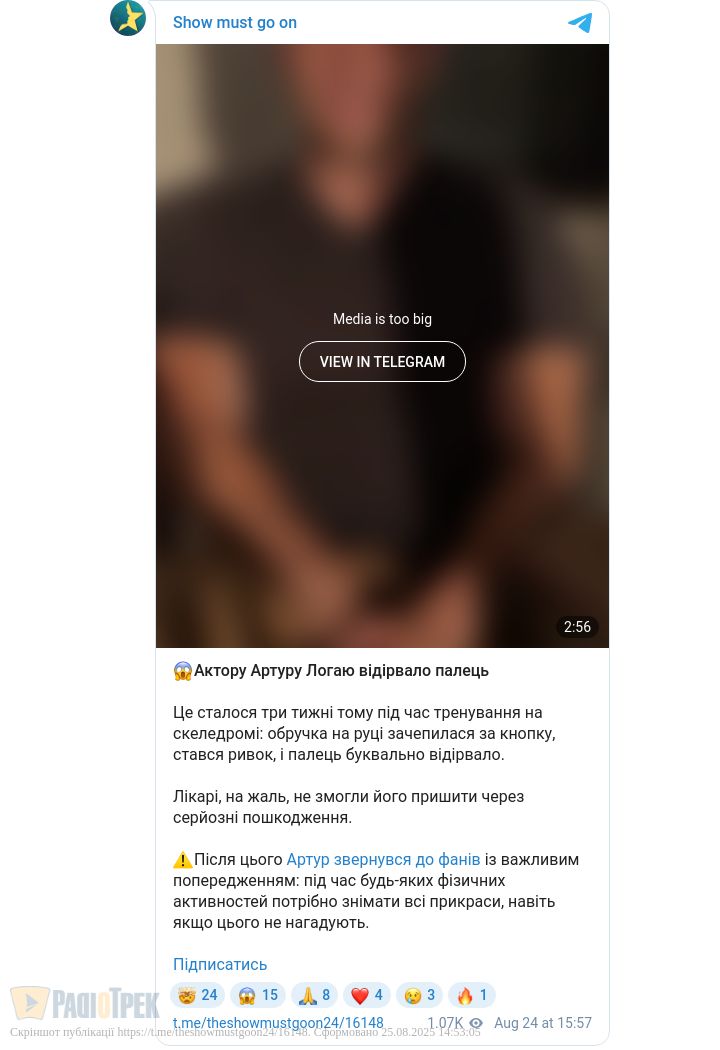This screenshot has width=720, height=1050.
Task: Click the Підписатись subscribe link
Action: tap(220, 964)
